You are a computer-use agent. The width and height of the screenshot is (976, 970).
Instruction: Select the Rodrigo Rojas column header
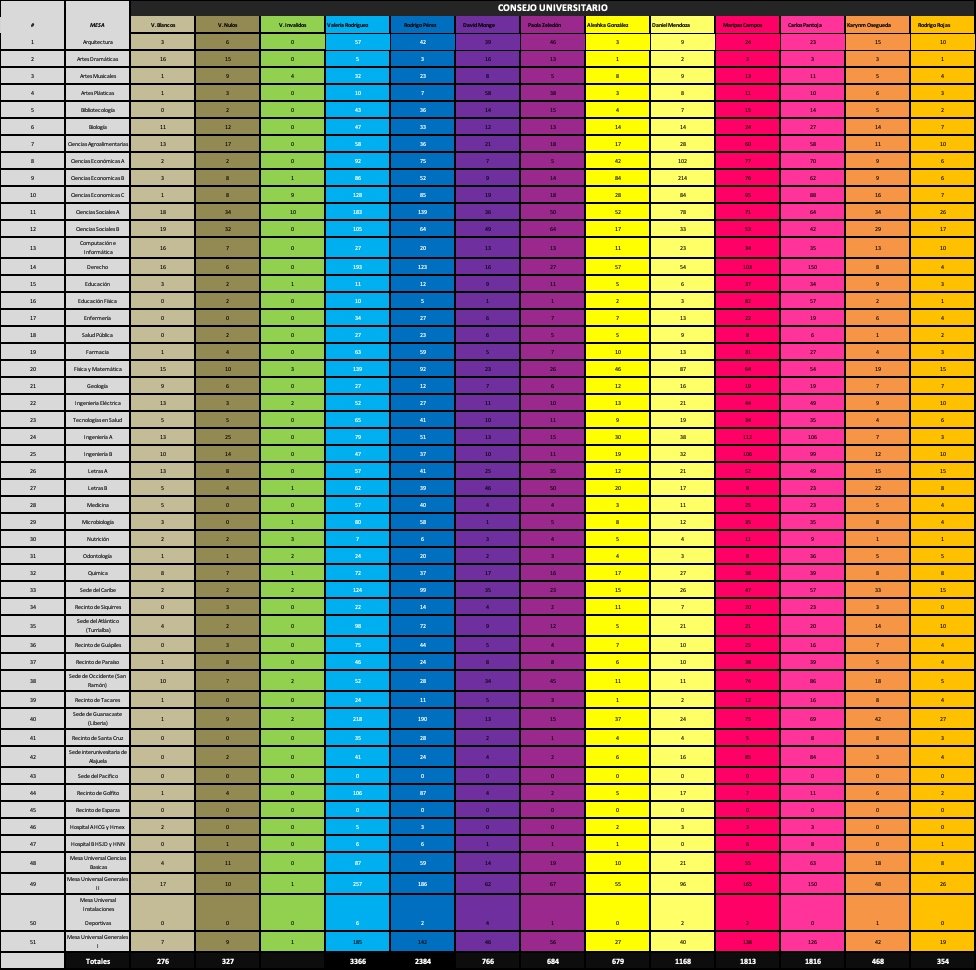942,23
